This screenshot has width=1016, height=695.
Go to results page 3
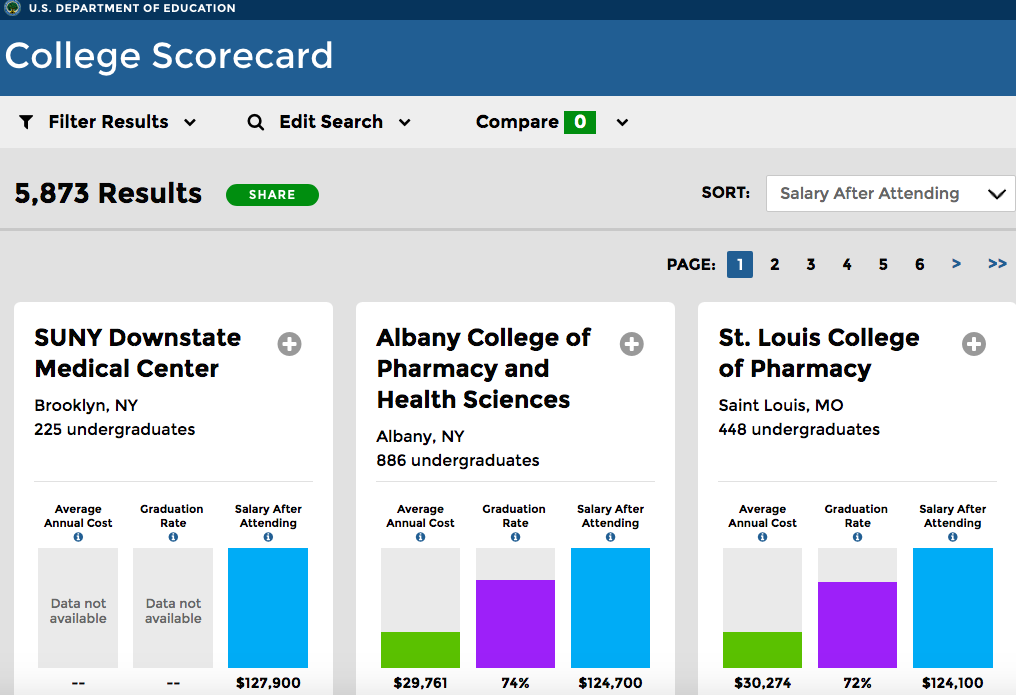pyautogui.click(x=811, y=264)
